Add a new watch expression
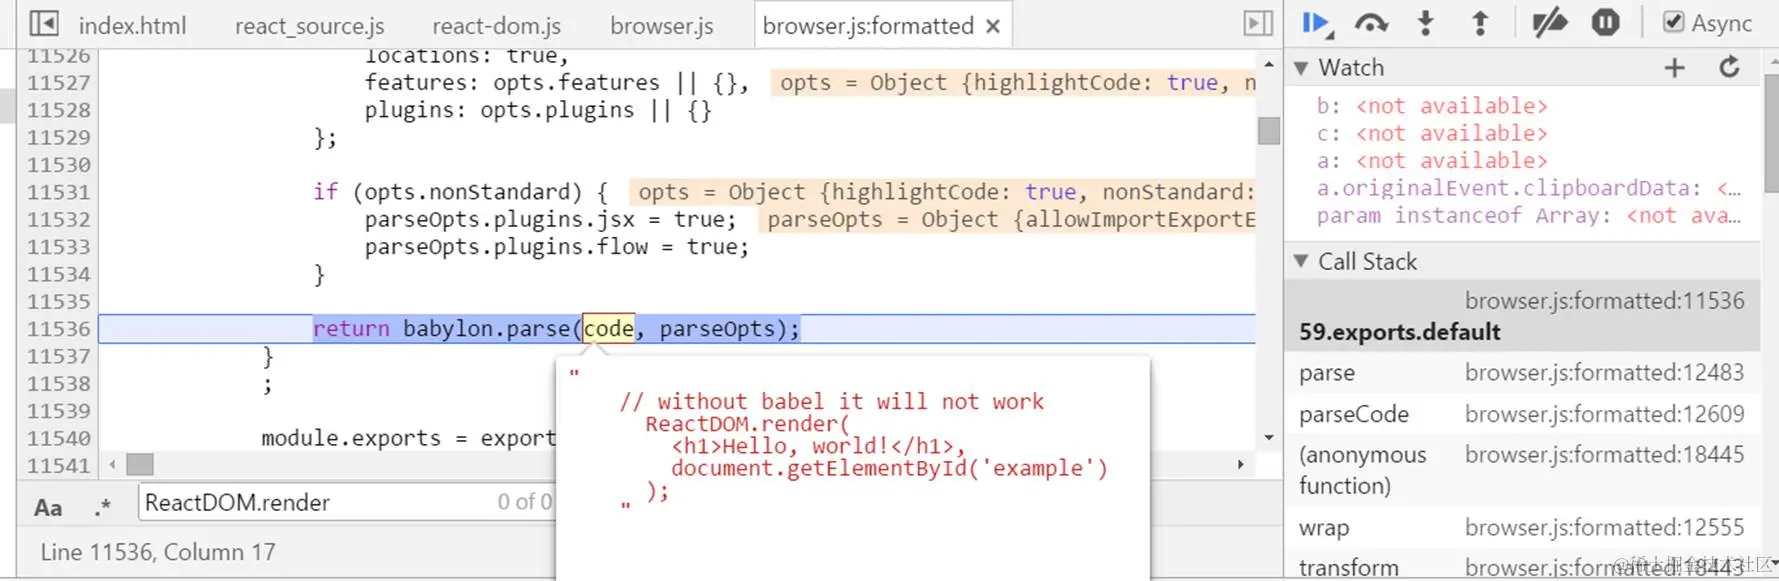 (x=1675, y=68)
